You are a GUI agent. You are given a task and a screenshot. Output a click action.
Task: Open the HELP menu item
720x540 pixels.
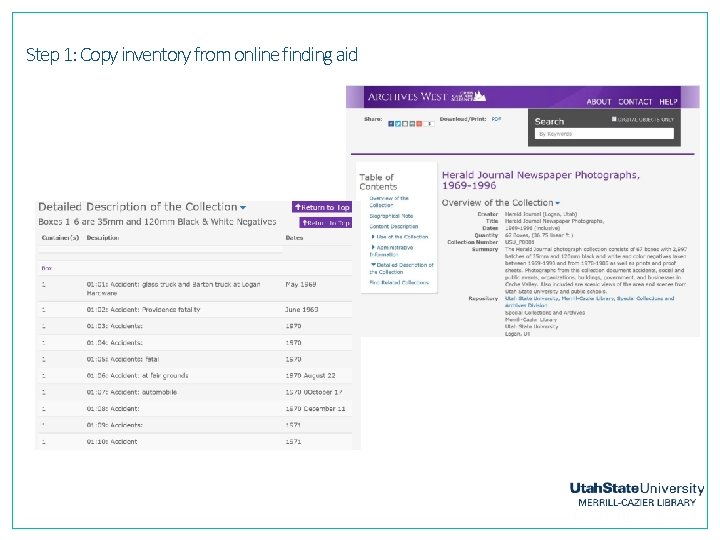[668, 102]
